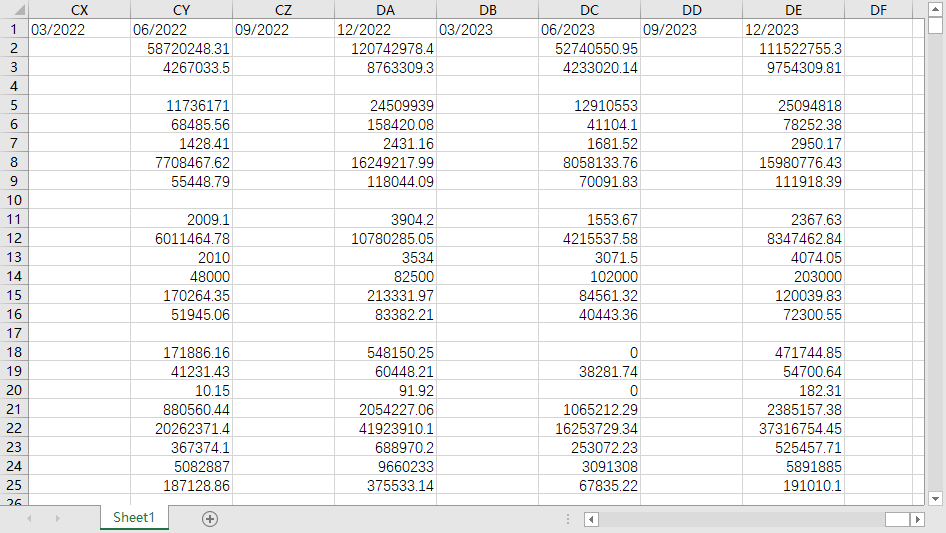Click cell with value 880560.44
This screenshot has height=533, width=946.
[182, 409]
